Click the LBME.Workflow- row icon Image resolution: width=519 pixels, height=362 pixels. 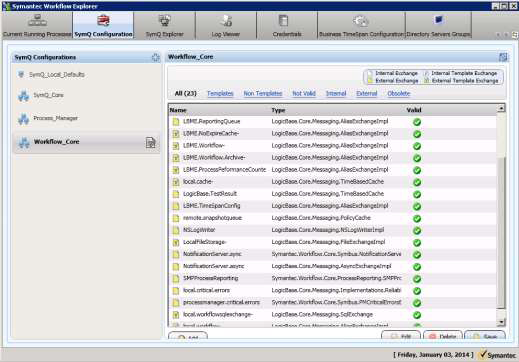176,146
